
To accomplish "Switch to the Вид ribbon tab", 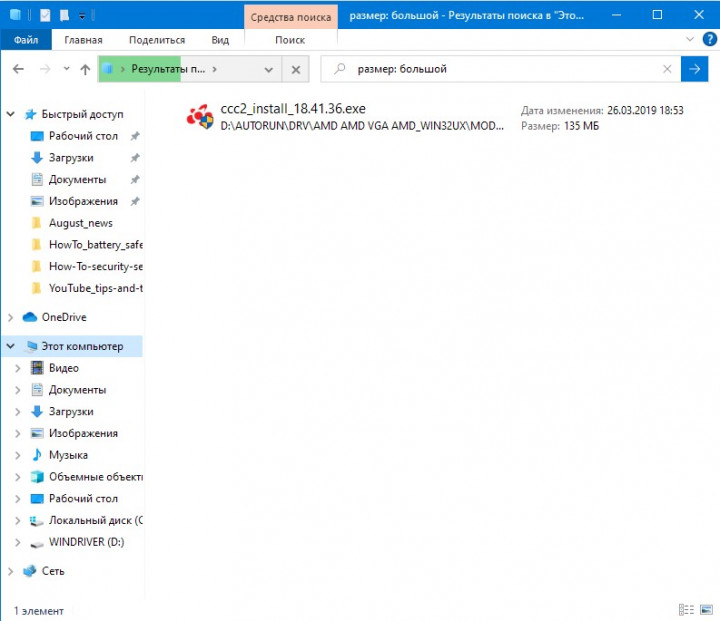I will tap(220, 40).
